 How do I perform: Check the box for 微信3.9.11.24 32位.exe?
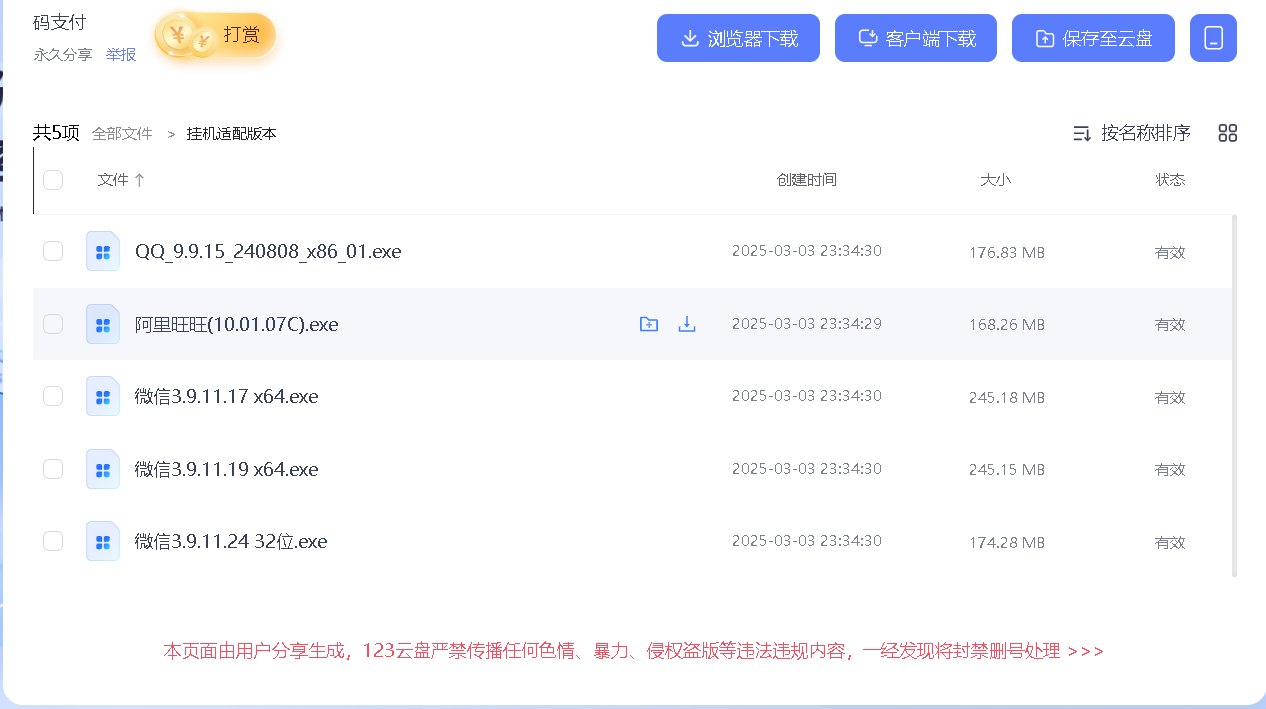pyautogui.click(x=53, y=541)
